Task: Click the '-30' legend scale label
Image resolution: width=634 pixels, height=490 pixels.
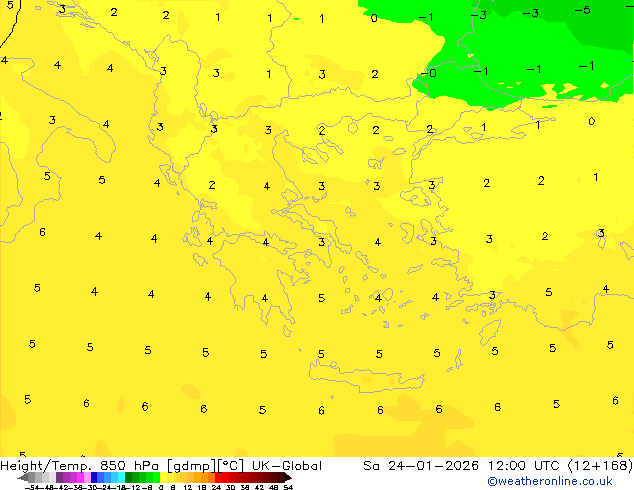Action: click(91, 488)
